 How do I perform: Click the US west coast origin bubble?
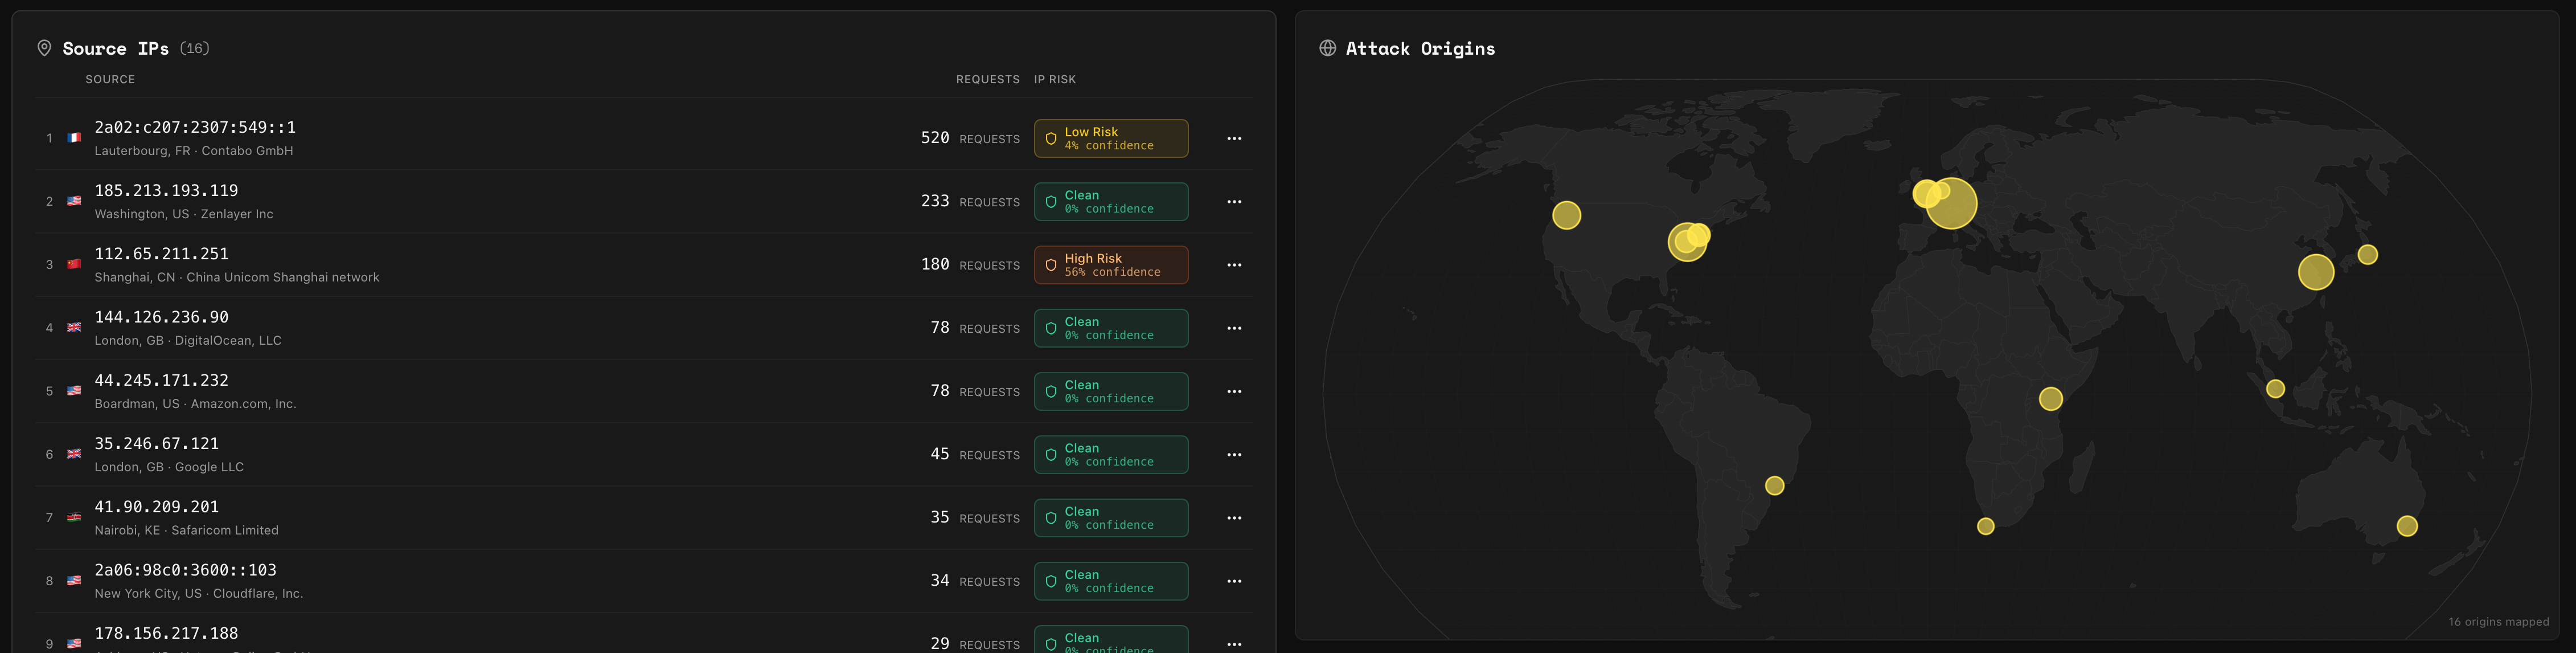pyautogui.click(x=1566, y=215)
